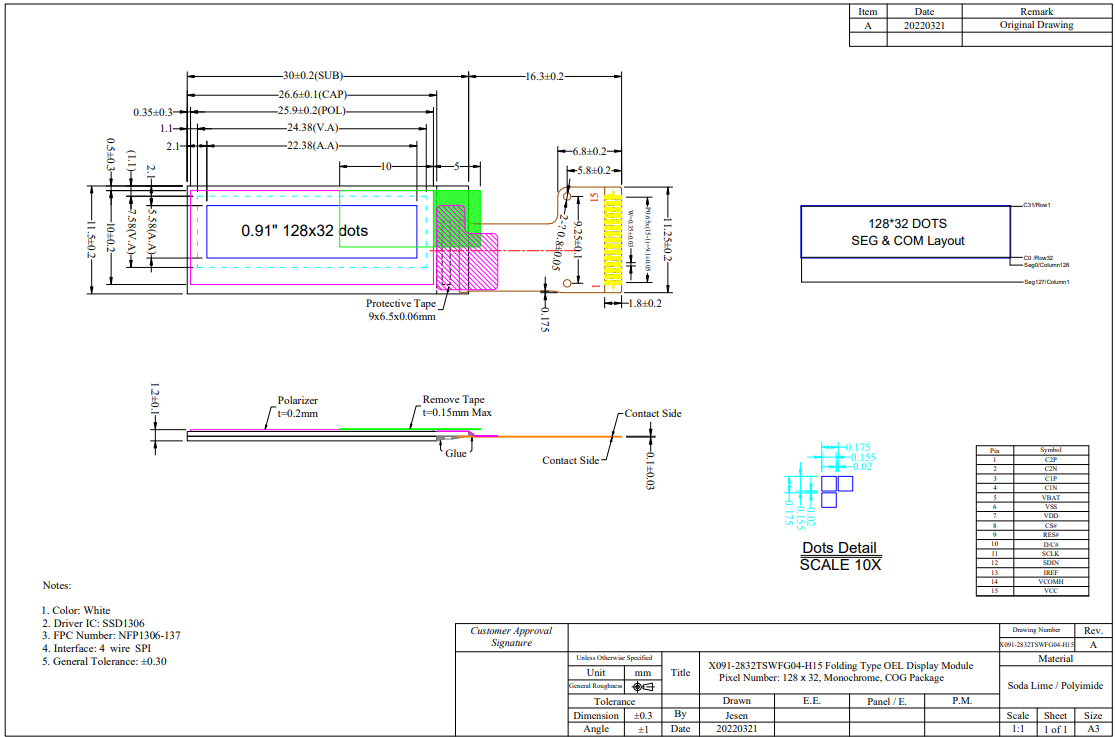Click the "0.91" 128x32 dots" display label

pos(304,231)
